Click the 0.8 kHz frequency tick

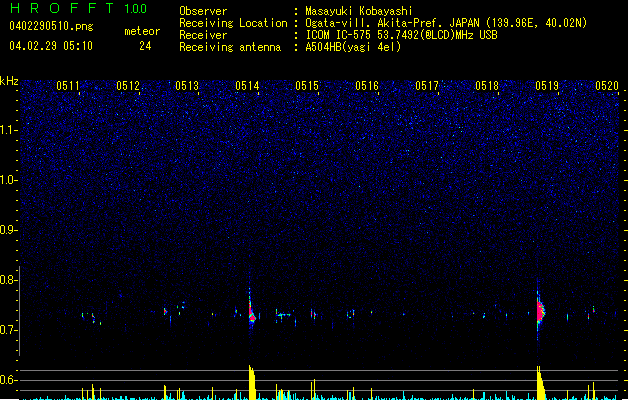8,280
